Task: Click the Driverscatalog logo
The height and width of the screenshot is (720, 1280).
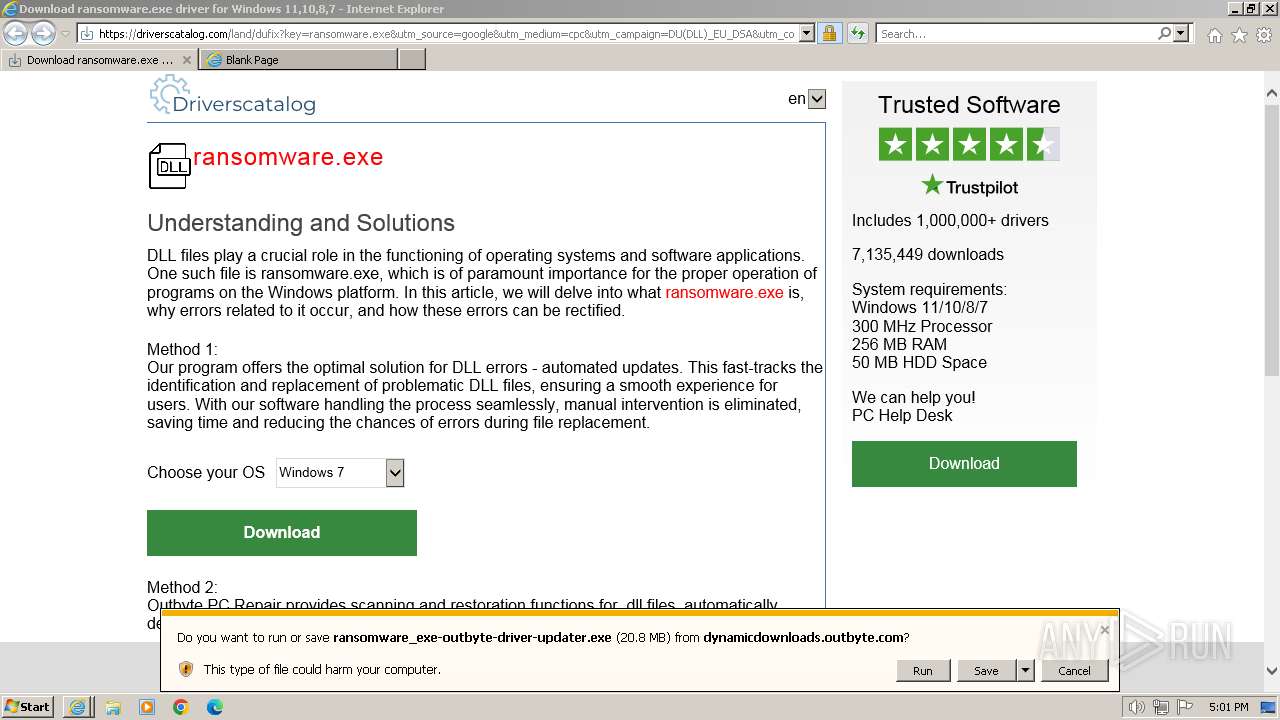Action: coord(232,96)
